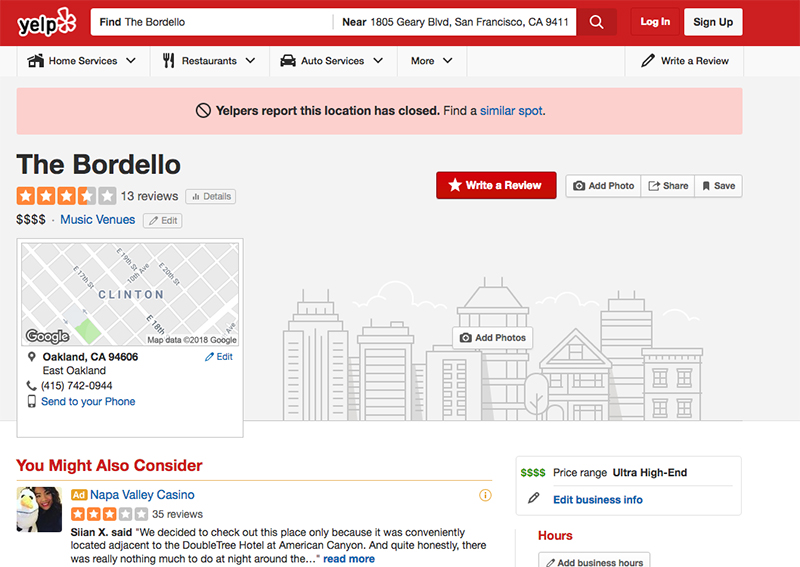Click read more on Siian X. review
Screen dimensions: 800x567
click(x=349, y=559)
